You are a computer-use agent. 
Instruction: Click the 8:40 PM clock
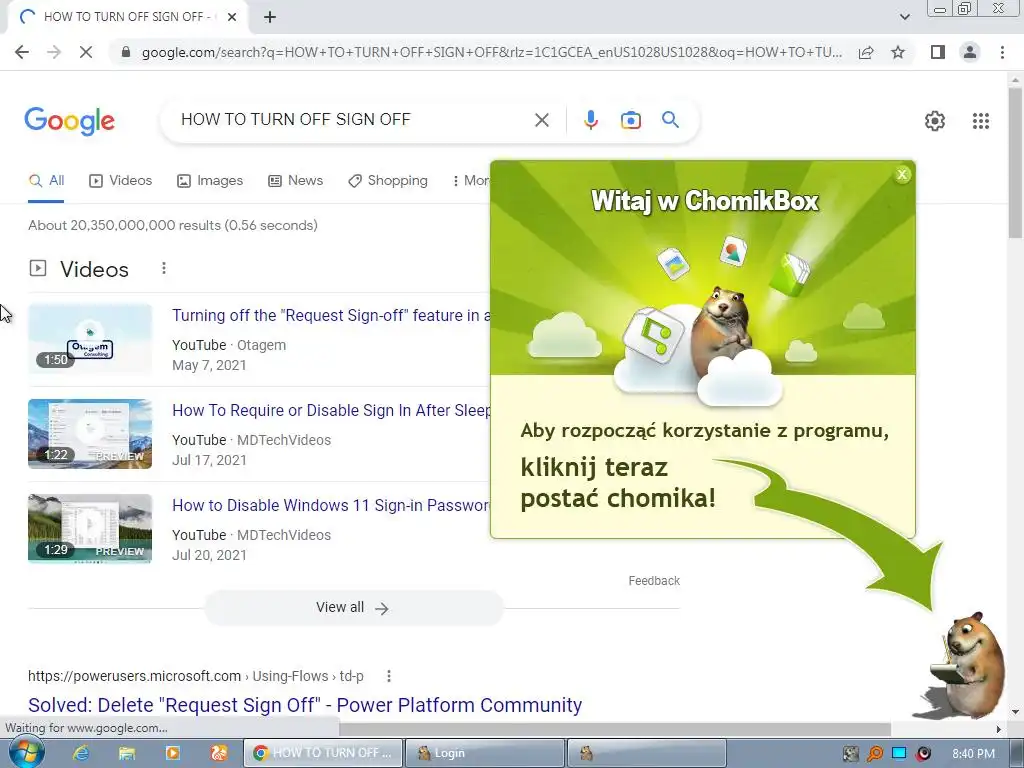click(x=973, y=754)
